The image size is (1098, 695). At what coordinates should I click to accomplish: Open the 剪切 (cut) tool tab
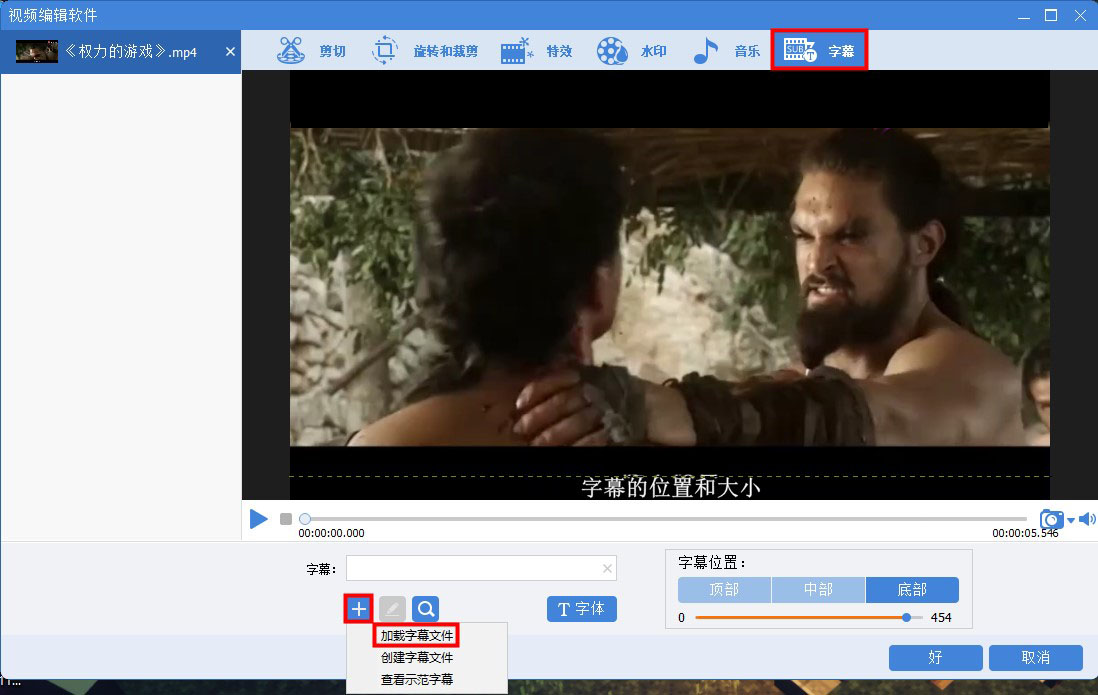pos(312,50)
